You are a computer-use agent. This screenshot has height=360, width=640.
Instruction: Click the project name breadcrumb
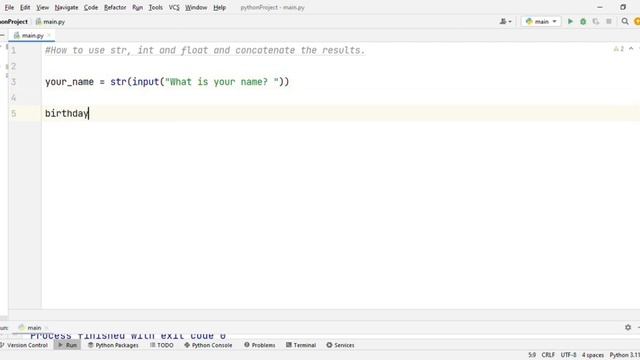pyautogui.click(x=13, y=22)
